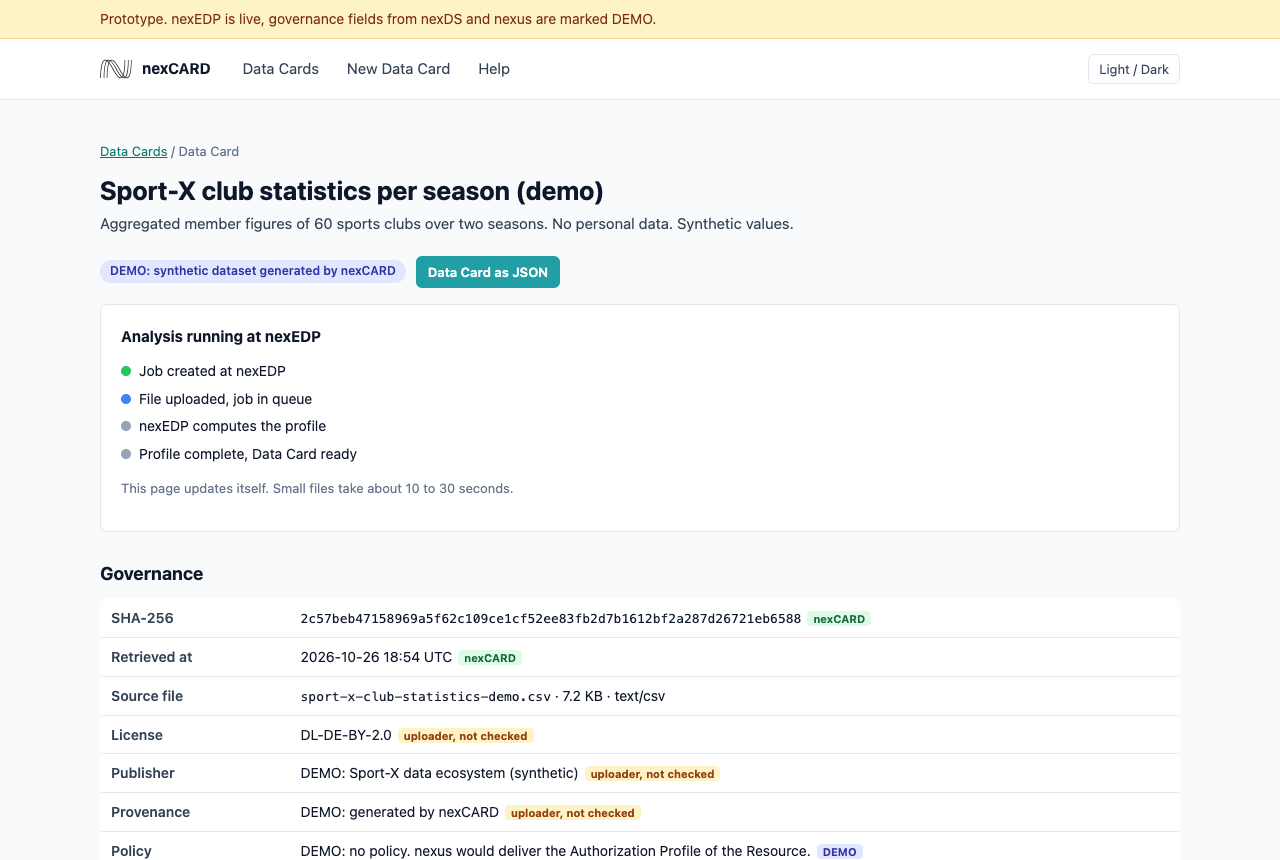Click the blue File uploaded status dot
Image resolution: width=1280 pixels, height=860 pixels.
point(126,399)
